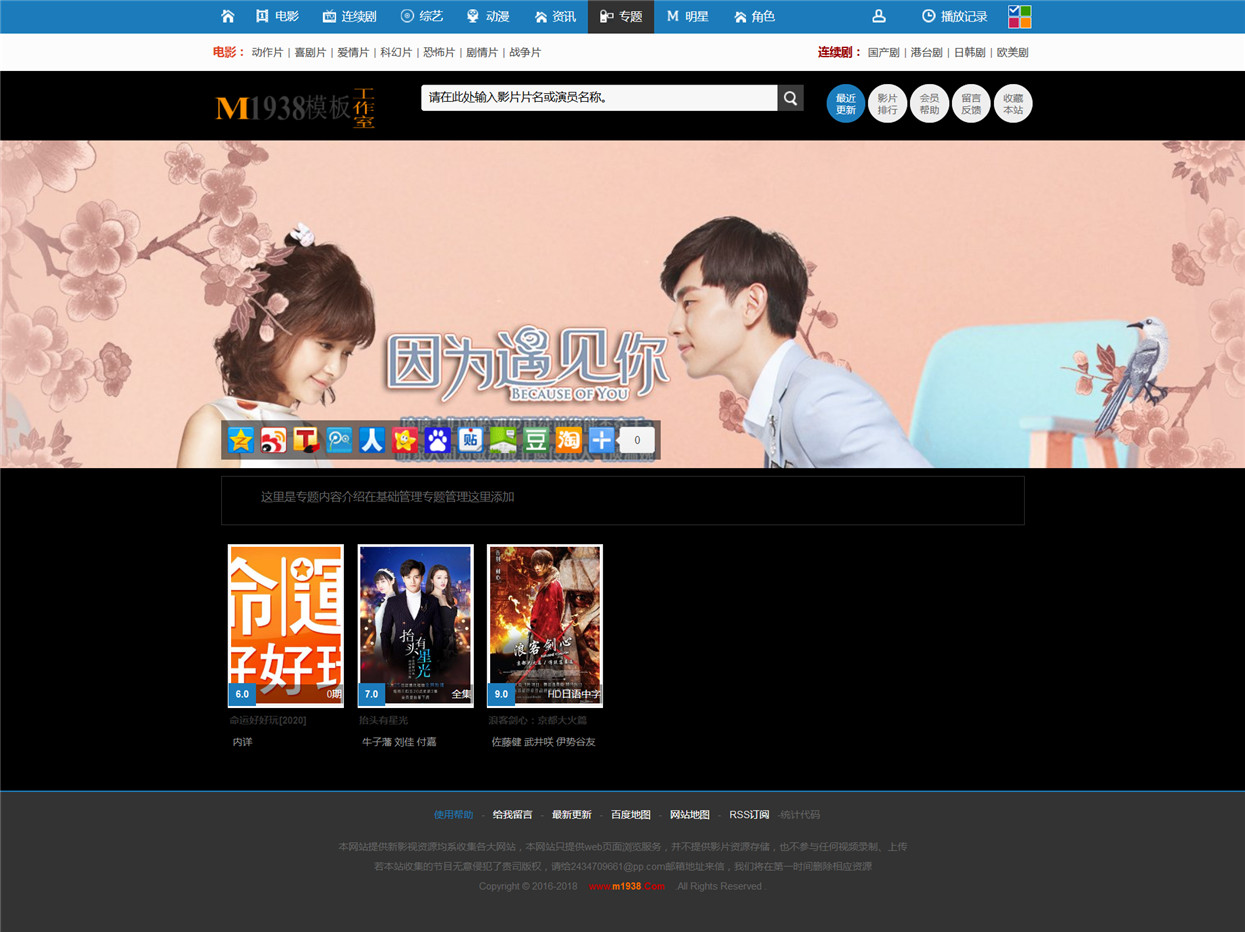Viewport: 1245px width, 932px height.
Task: Open more share options with the plus icon
Action: tap(601, 440)
